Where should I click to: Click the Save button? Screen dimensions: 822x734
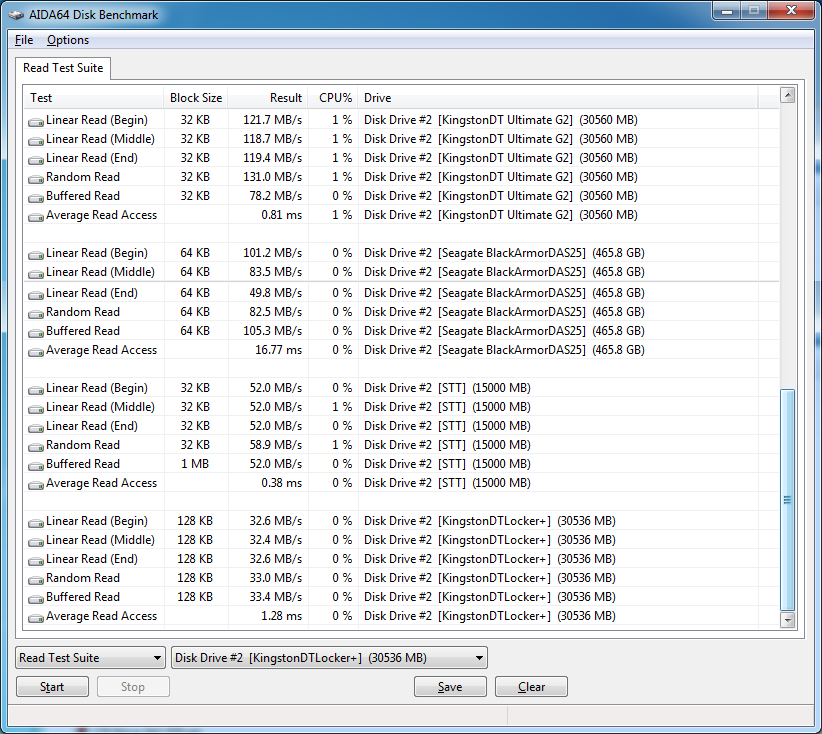tap(450, 687)
